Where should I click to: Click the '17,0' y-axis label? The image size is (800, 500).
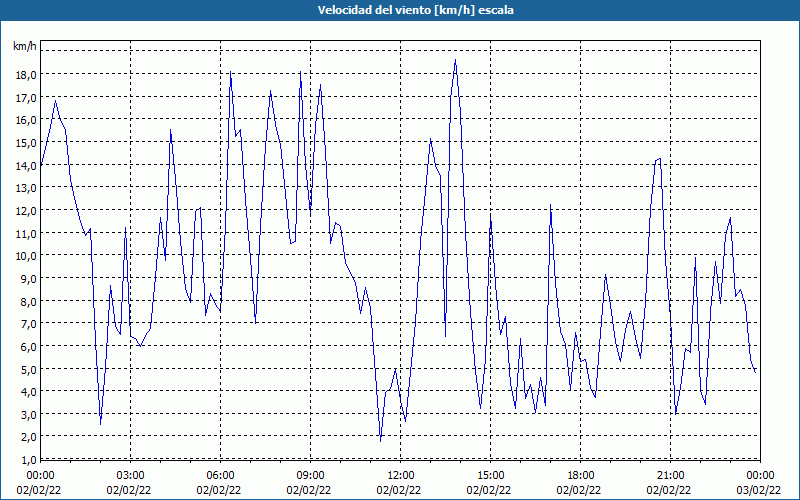[x=27, y=97]
